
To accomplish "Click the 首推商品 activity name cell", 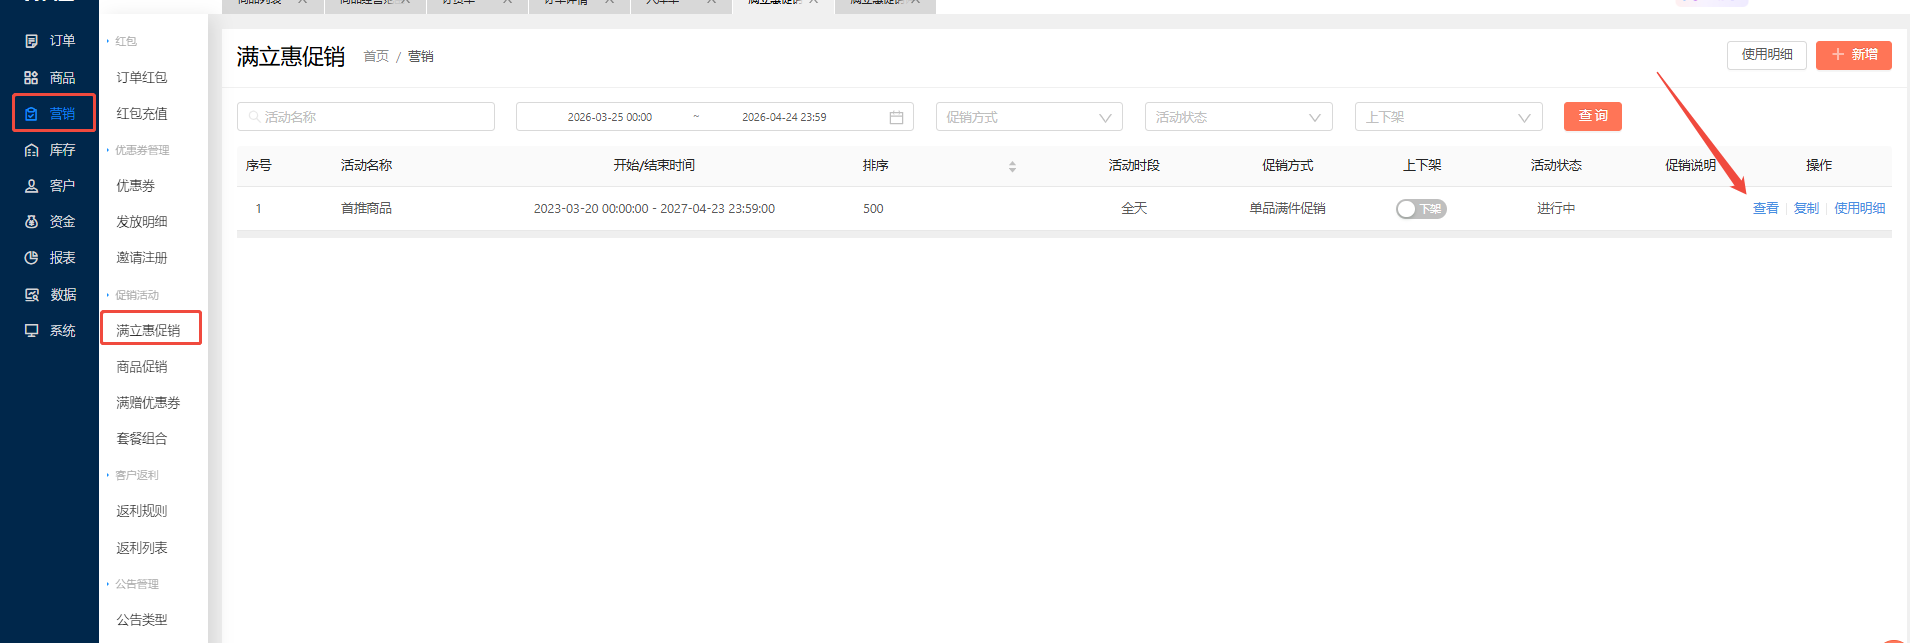I will click(x=366, y=208).
